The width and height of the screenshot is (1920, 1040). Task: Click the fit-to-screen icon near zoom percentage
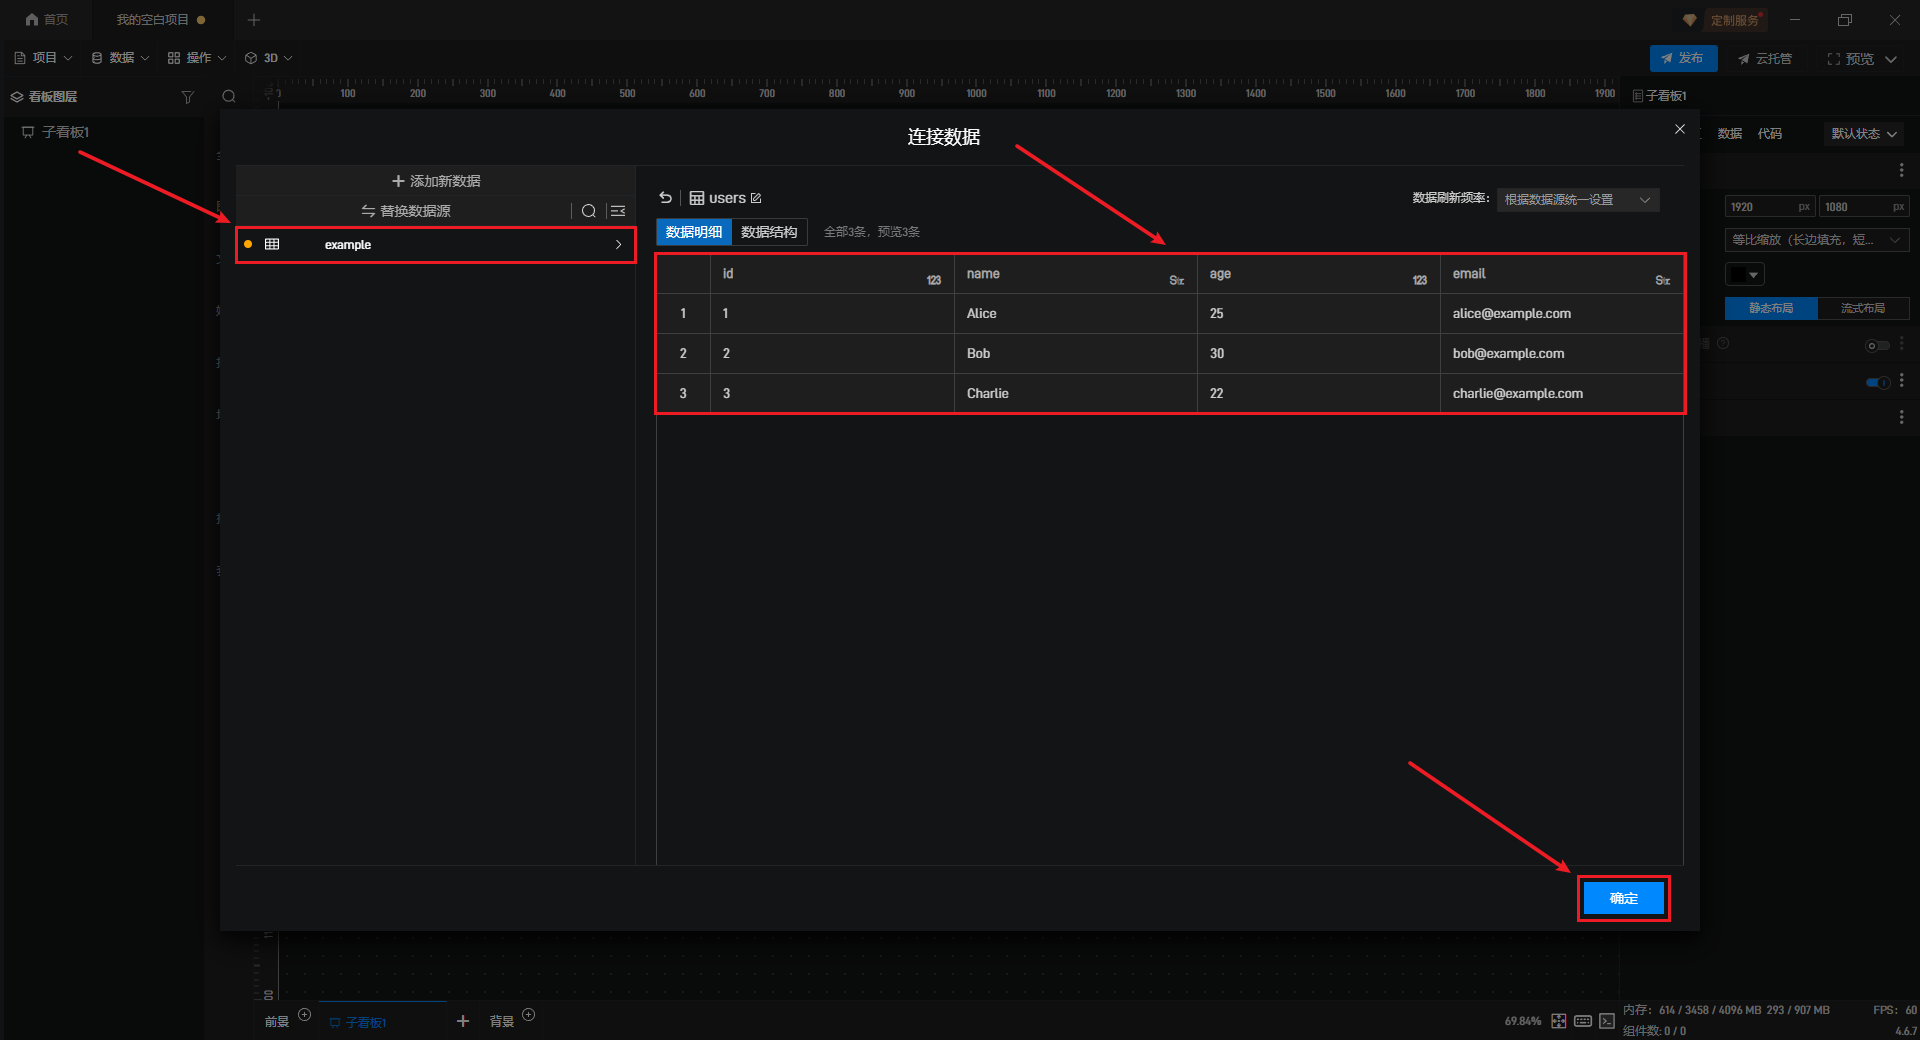pyautogui.click(x=1559, y=1021)
